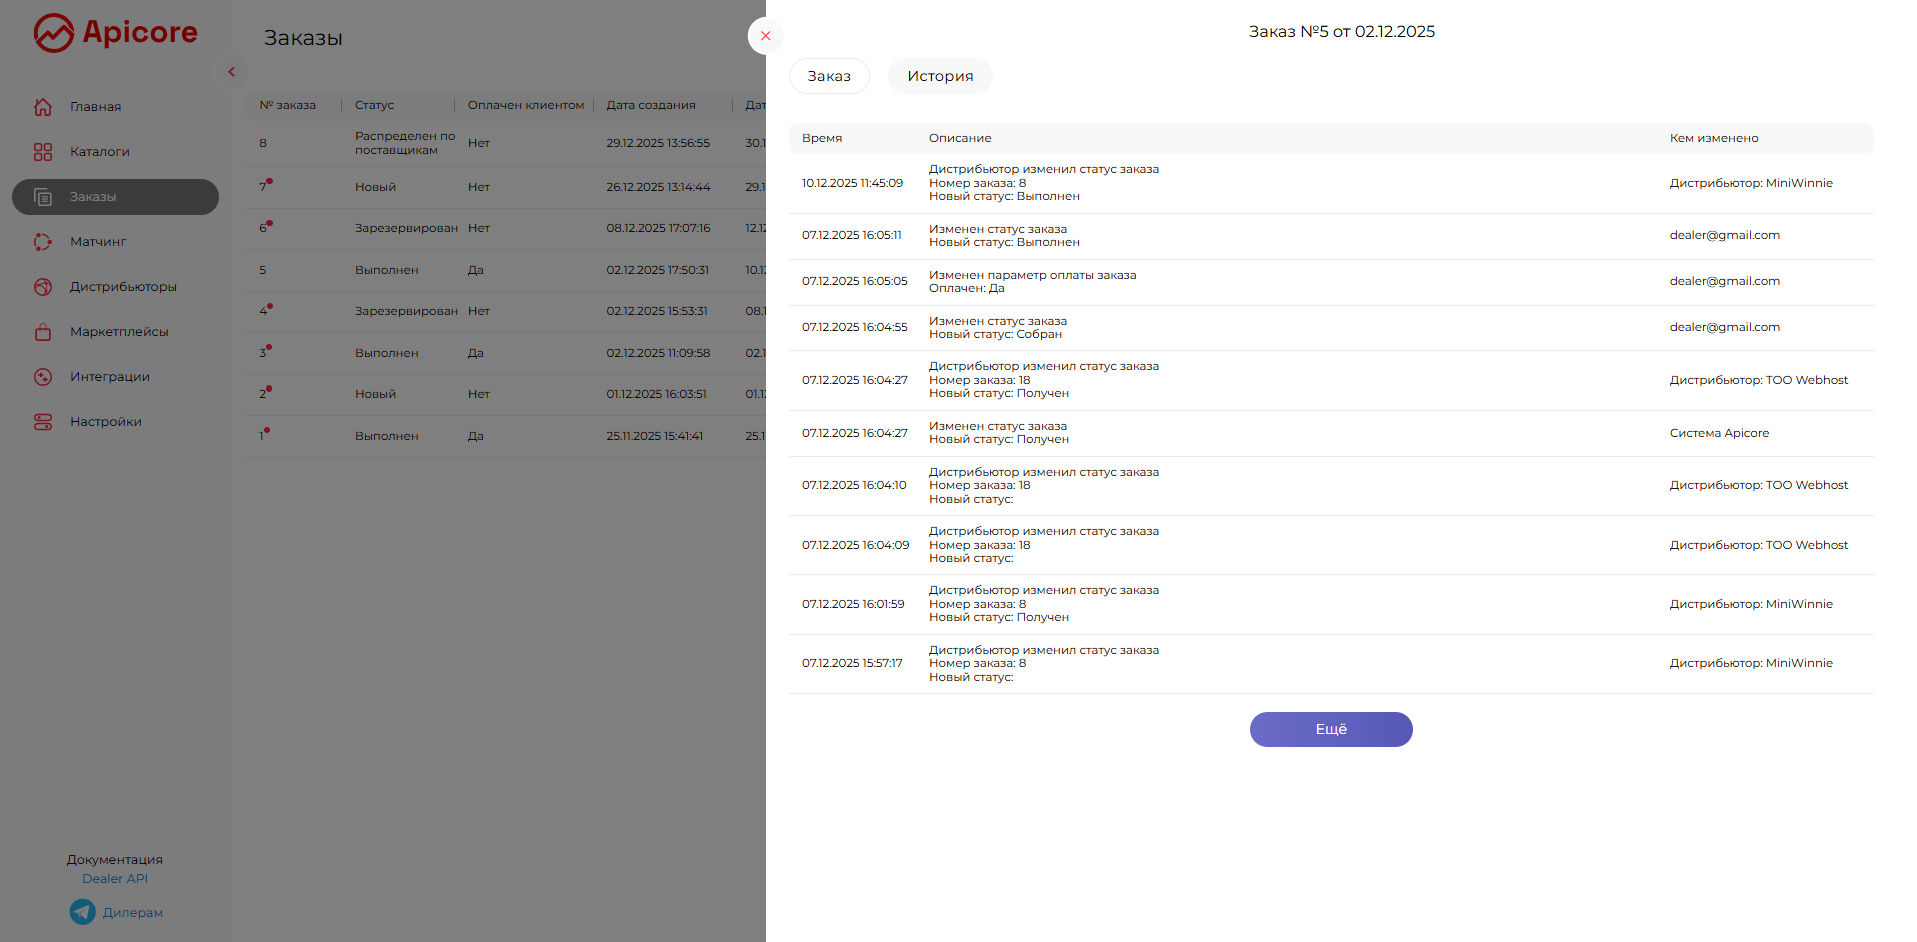Screen dimensions: 1917x942
Task: Click the Матчинг sidebar icon
Action: (x=43, y=242)
